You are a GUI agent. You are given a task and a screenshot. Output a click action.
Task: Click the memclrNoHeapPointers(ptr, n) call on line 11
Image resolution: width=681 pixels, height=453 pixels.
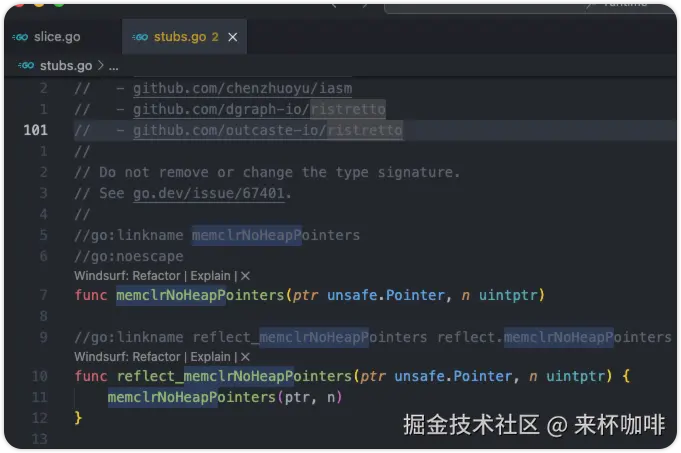tap(225, 397)
